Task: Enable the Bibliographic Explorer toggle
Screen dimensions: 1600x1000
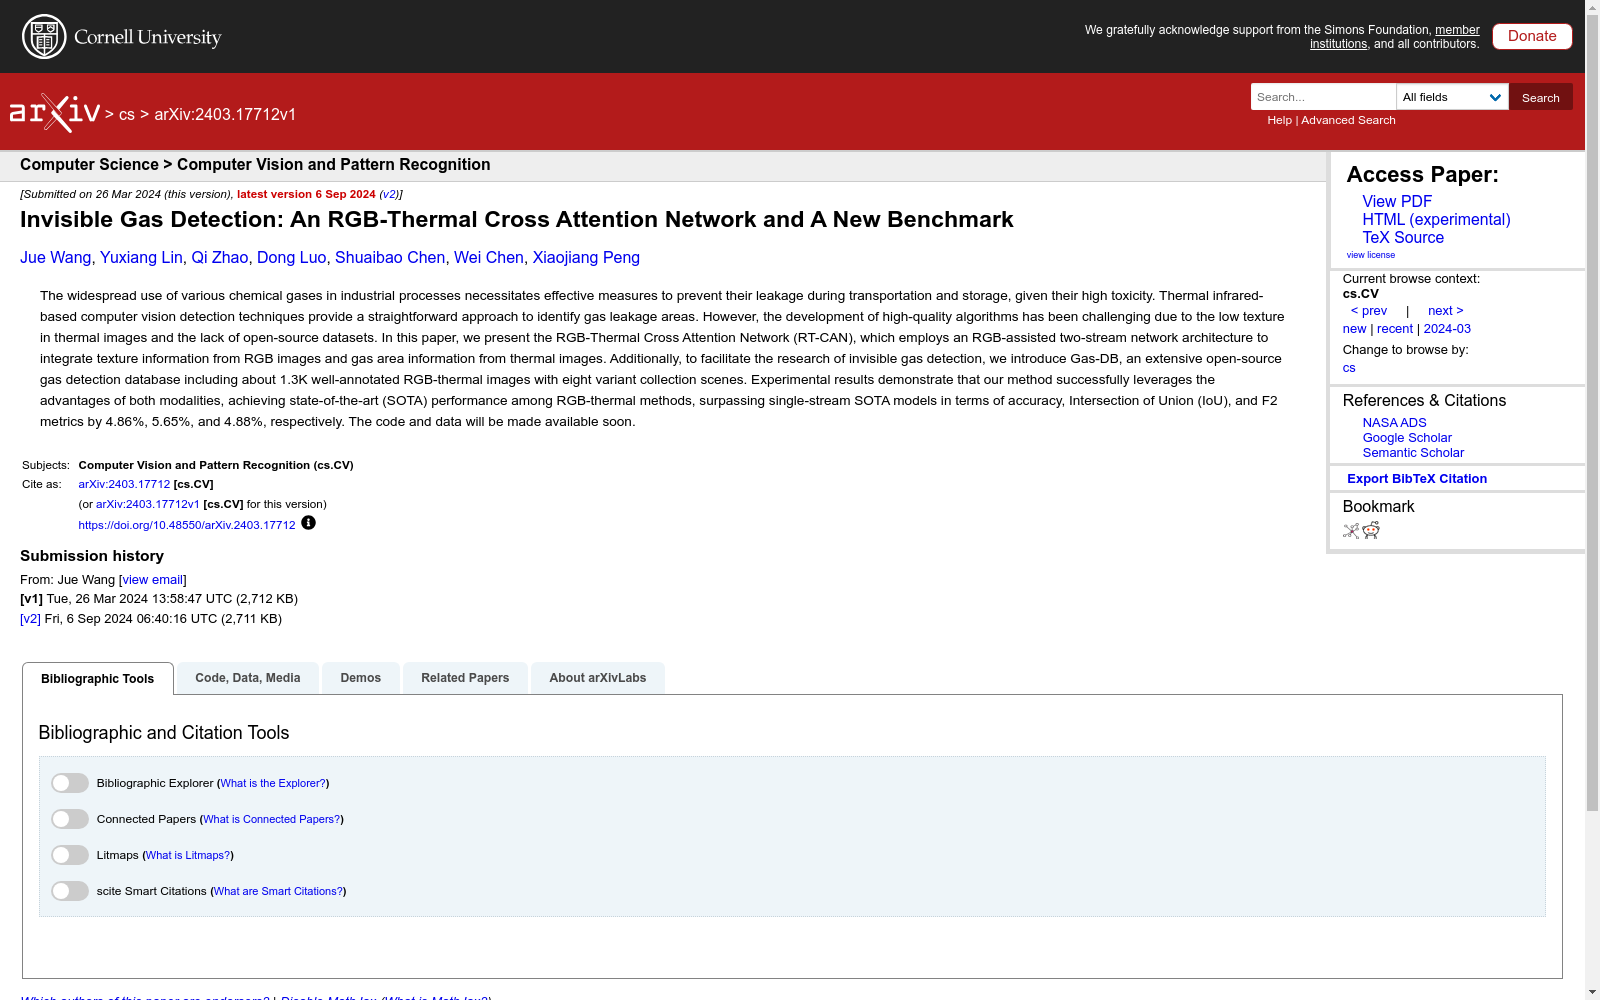Action: point(70,783)
